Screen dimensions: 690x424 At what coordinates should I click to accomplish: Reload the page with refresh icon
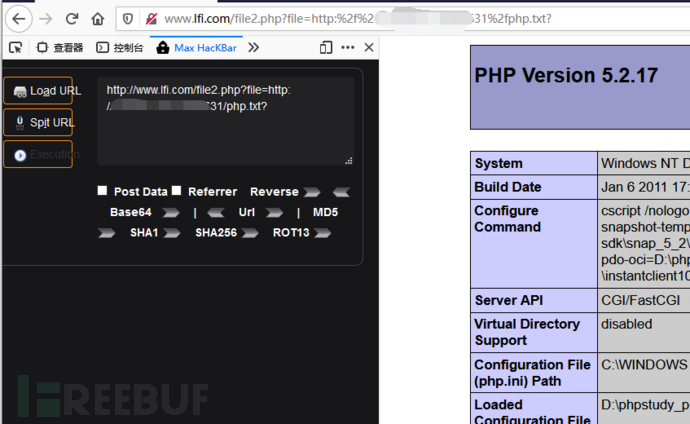pos(72,19)
